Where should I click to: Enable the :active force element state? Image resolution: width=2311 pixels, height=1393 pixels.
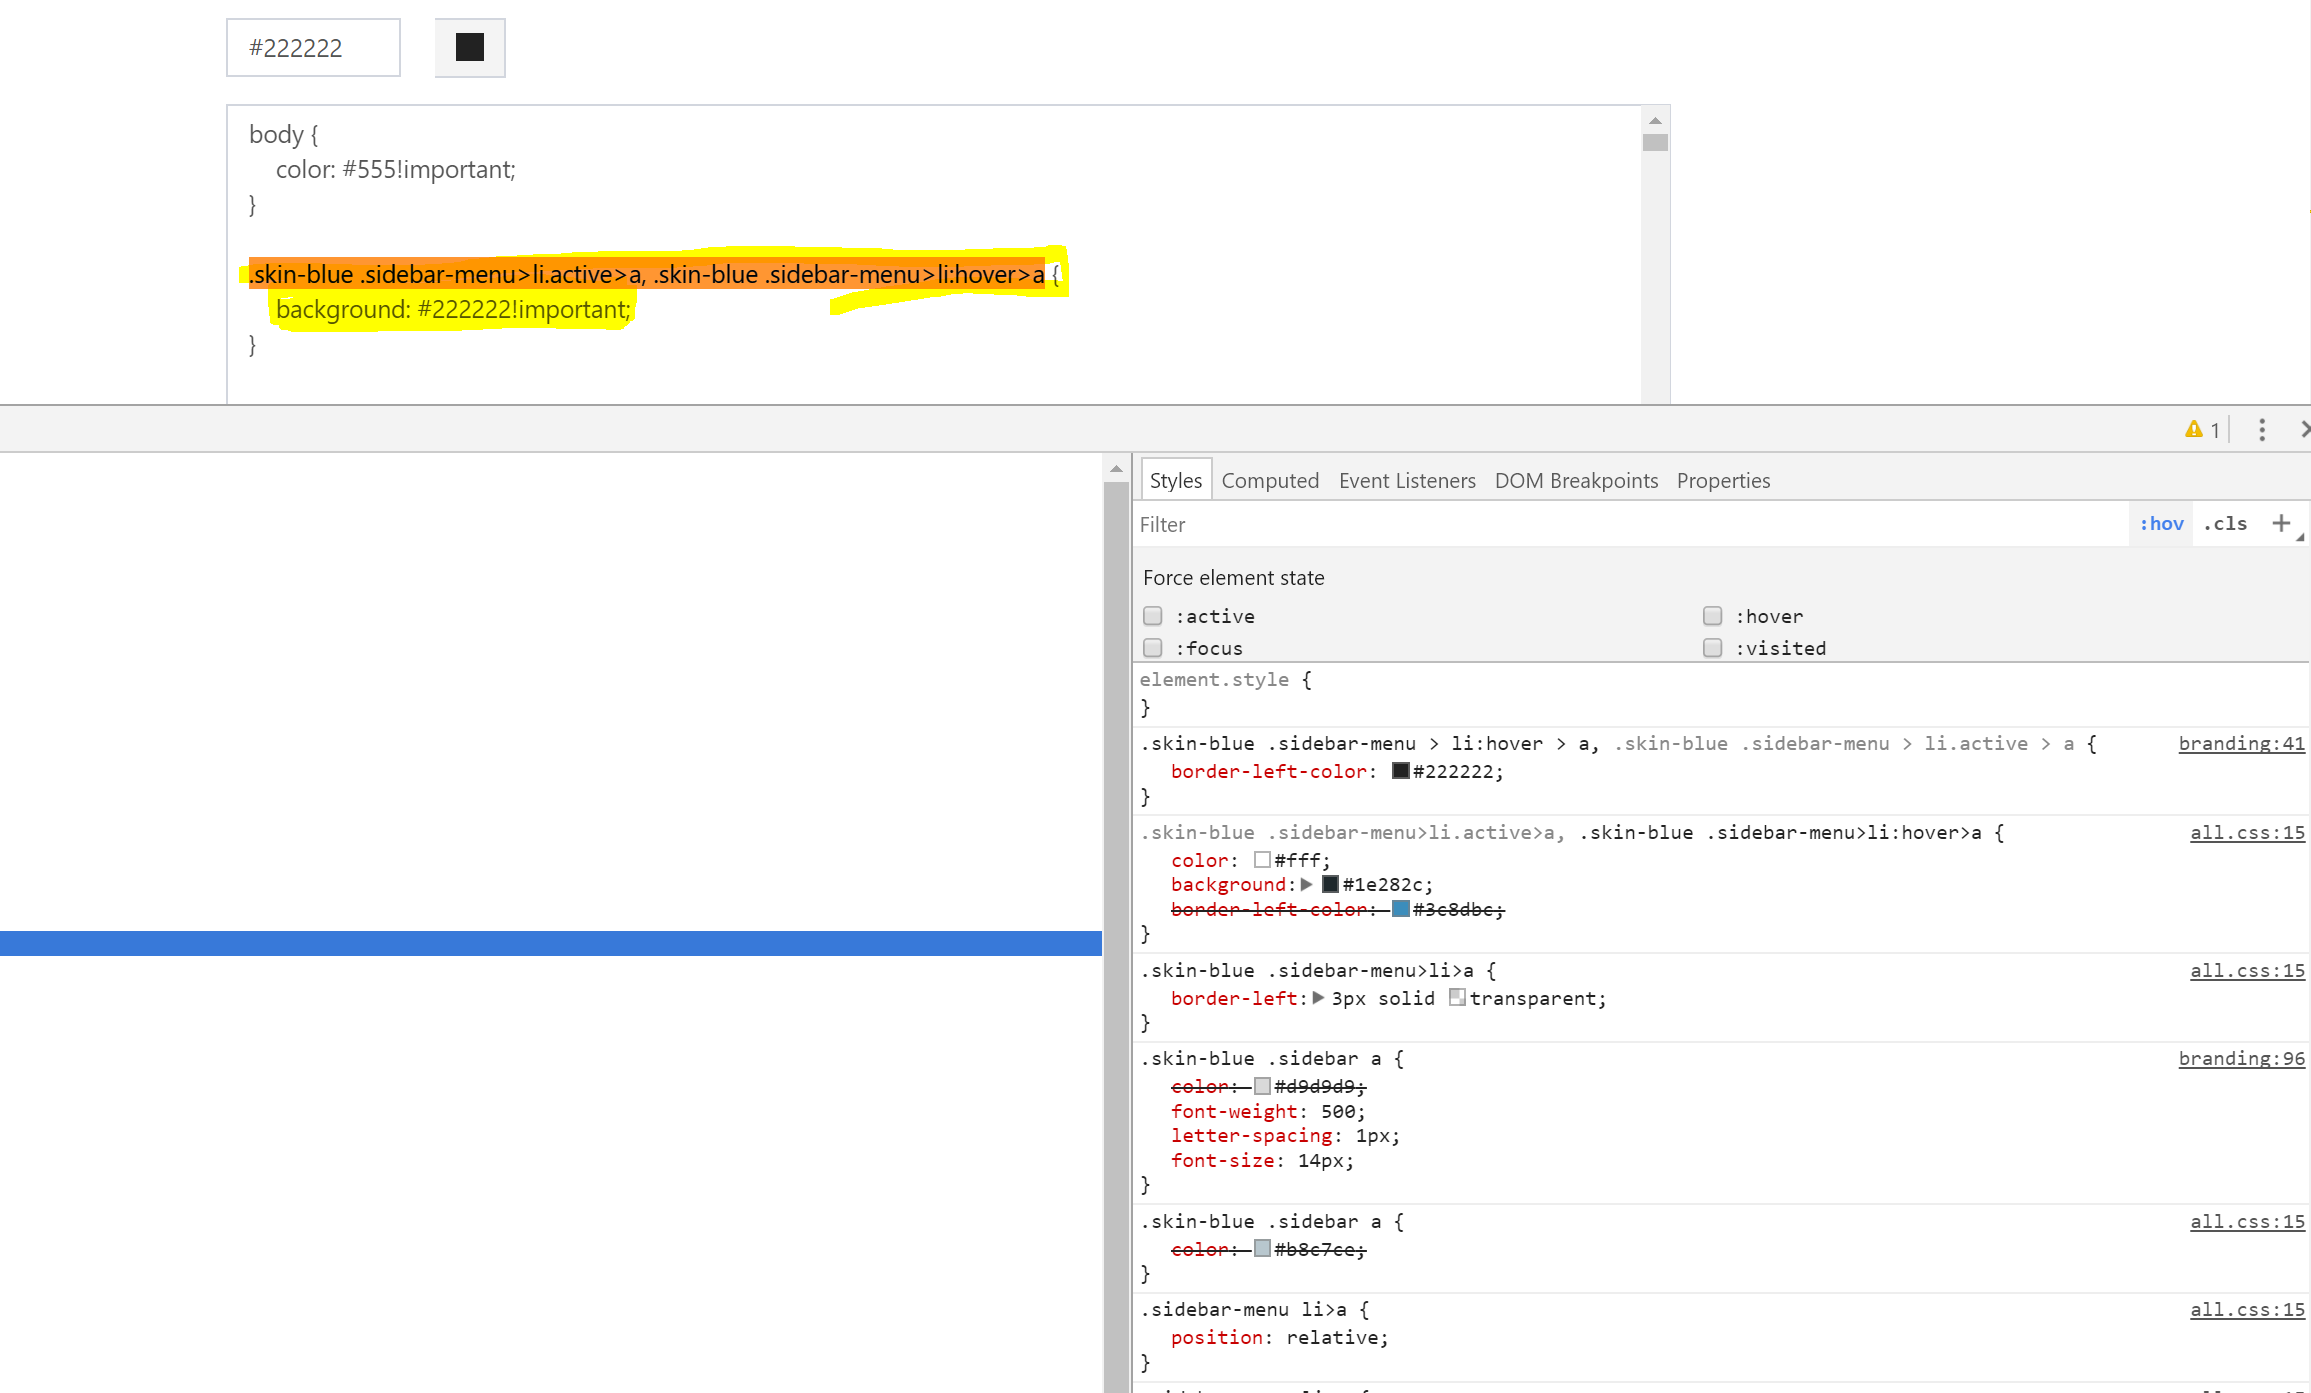coord(1152,616)
